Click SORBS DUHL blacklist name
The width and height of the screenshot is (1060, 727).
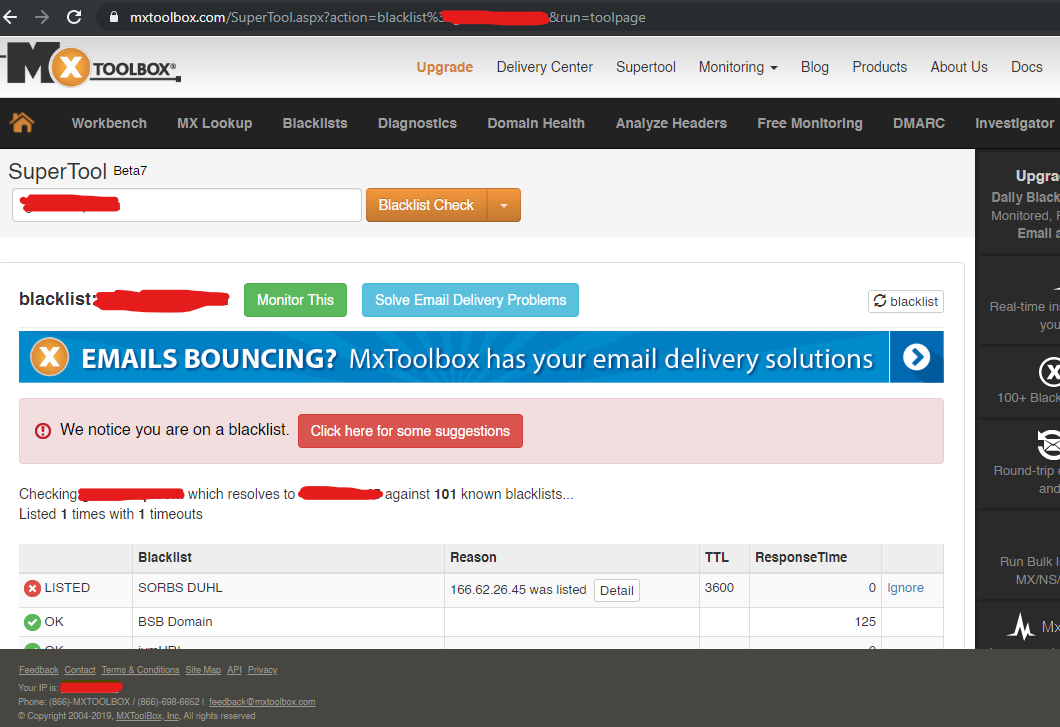click(180, 588)
